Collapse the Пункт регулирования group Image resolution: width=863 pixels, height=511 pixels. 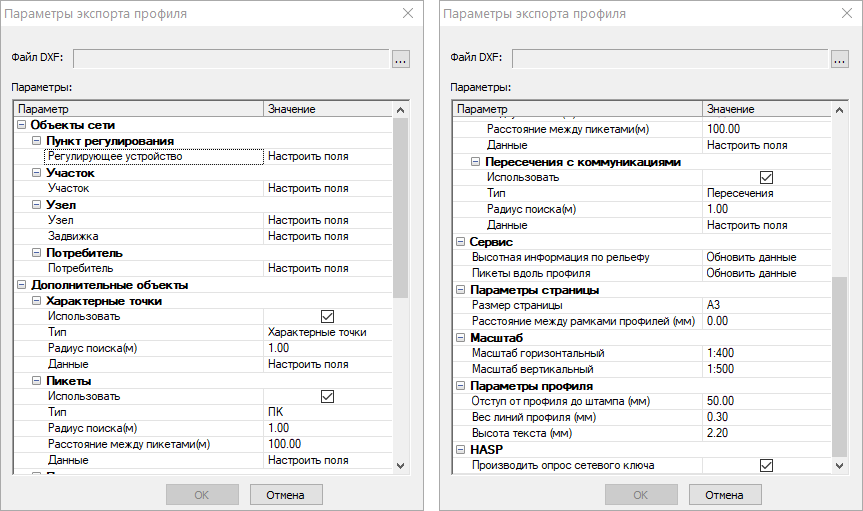pos(38,141)
